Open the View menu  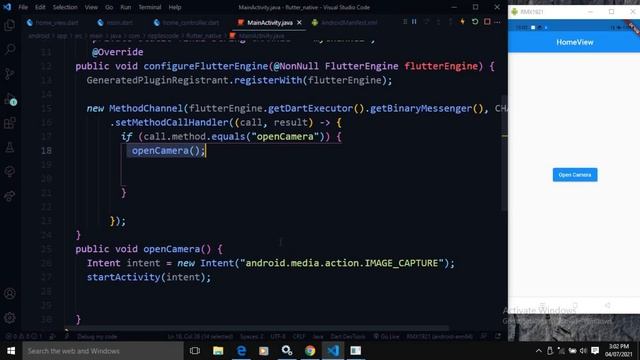click(x=91, y=7)
